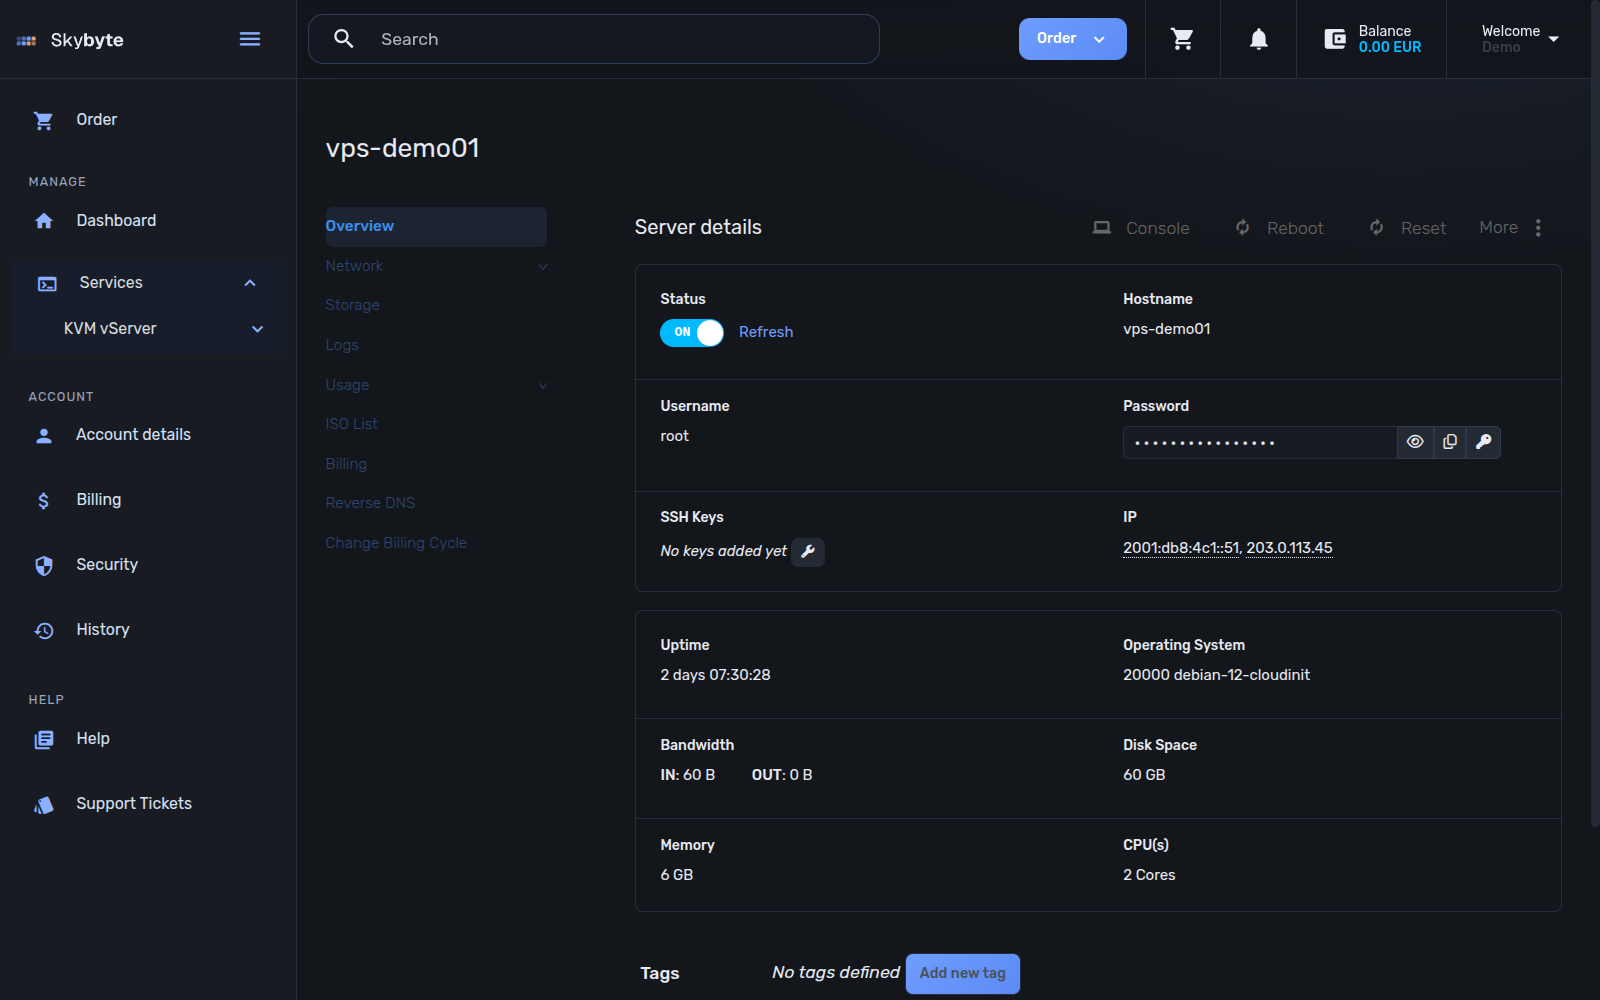The width and height of the screenshot is (1600, 1000).
Task: Copy the password to clipboard
Action: (x=1450, y=442)
